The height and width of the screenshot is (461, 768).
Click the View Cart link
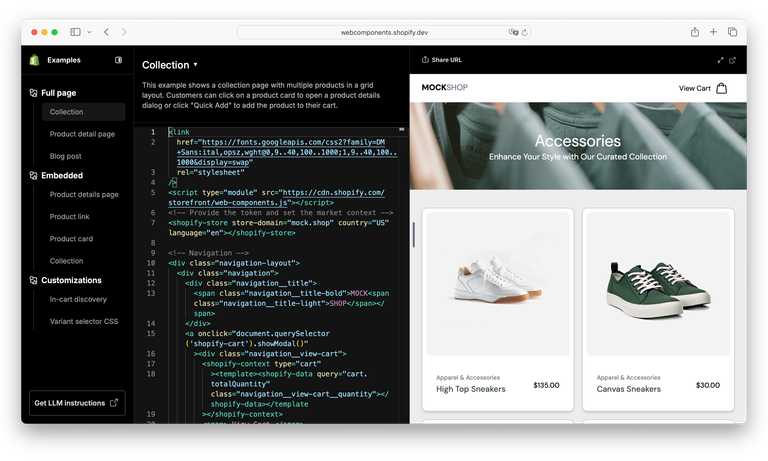click(695, 88)
